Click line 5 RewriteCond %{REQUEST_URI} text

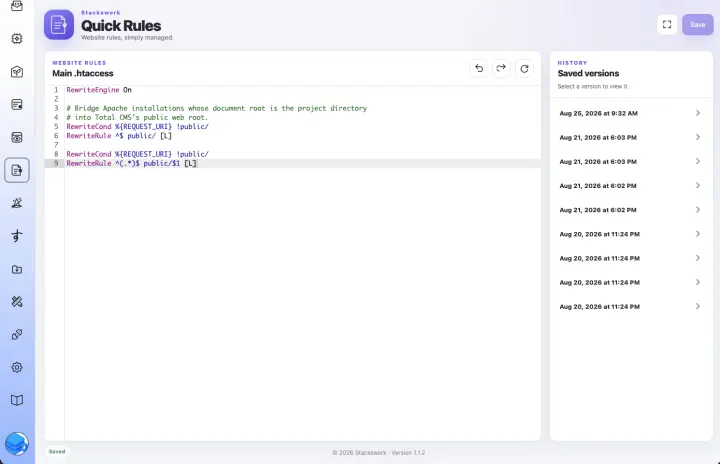click(137, 126)
